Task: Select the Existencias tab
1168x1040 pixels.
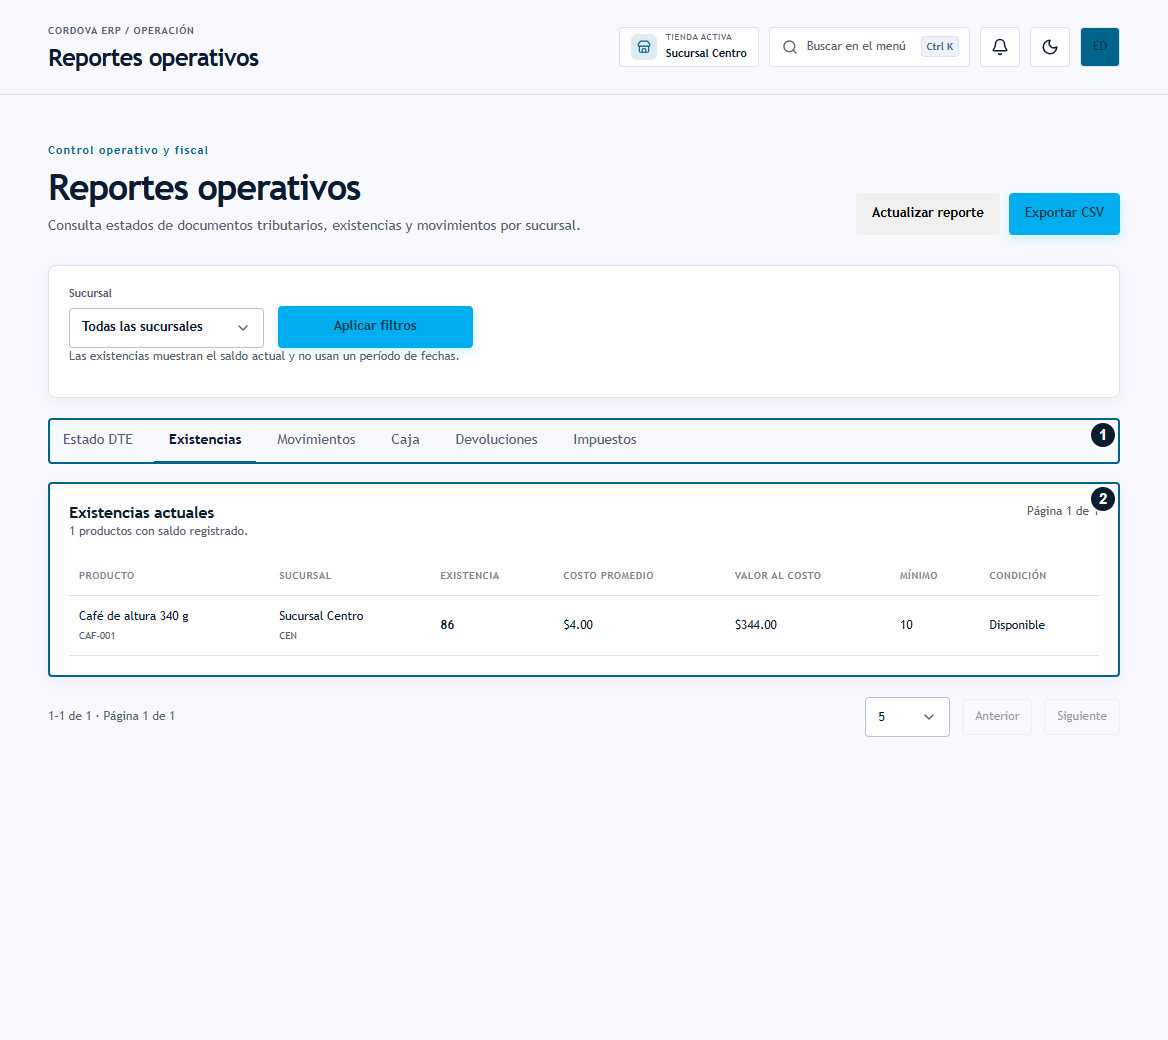Action: [205, 440]
